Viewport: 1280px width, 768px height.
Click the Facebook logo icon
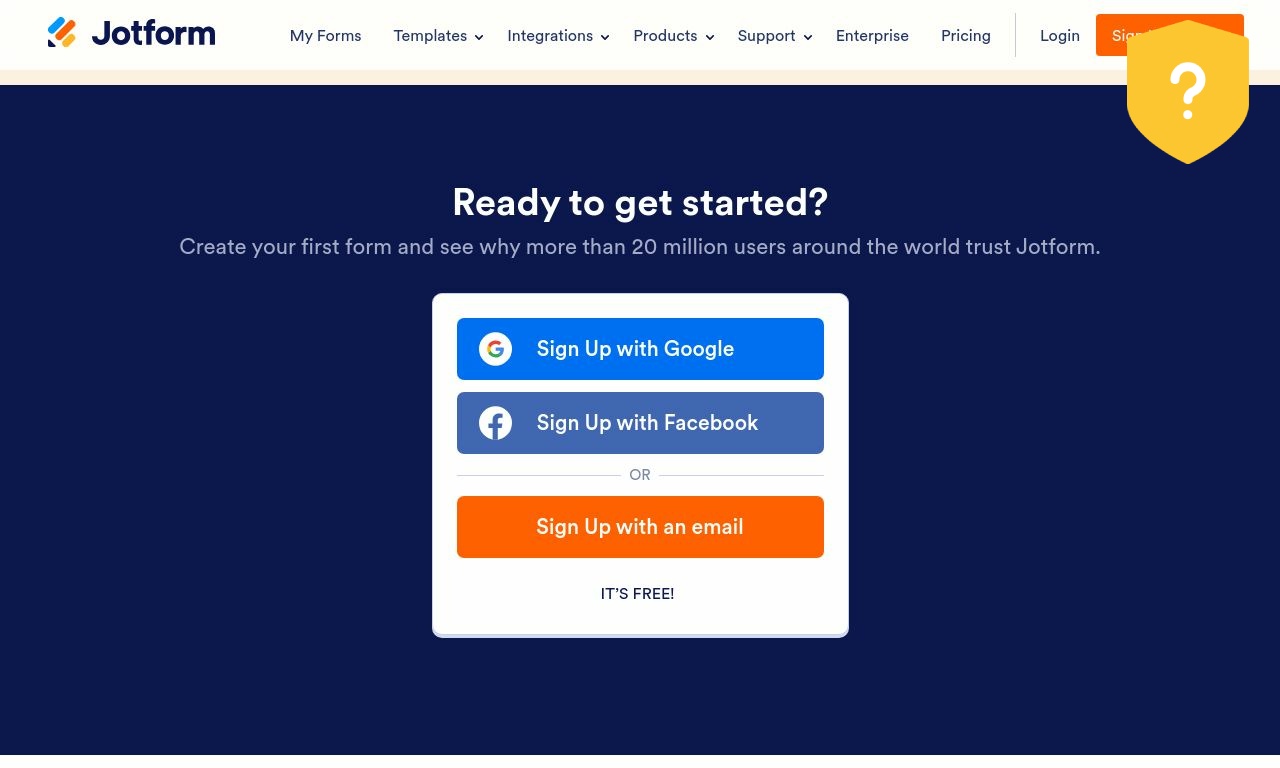click(495, 423)
